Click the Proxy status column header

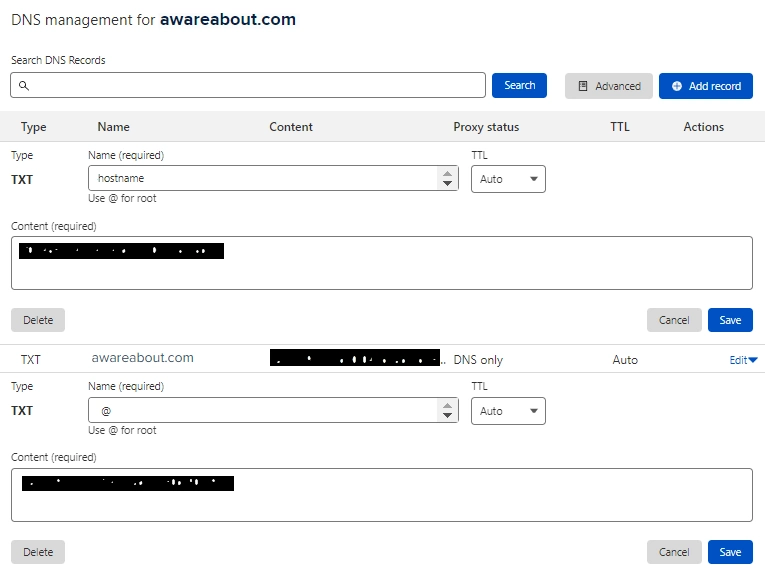click(486, 127)
